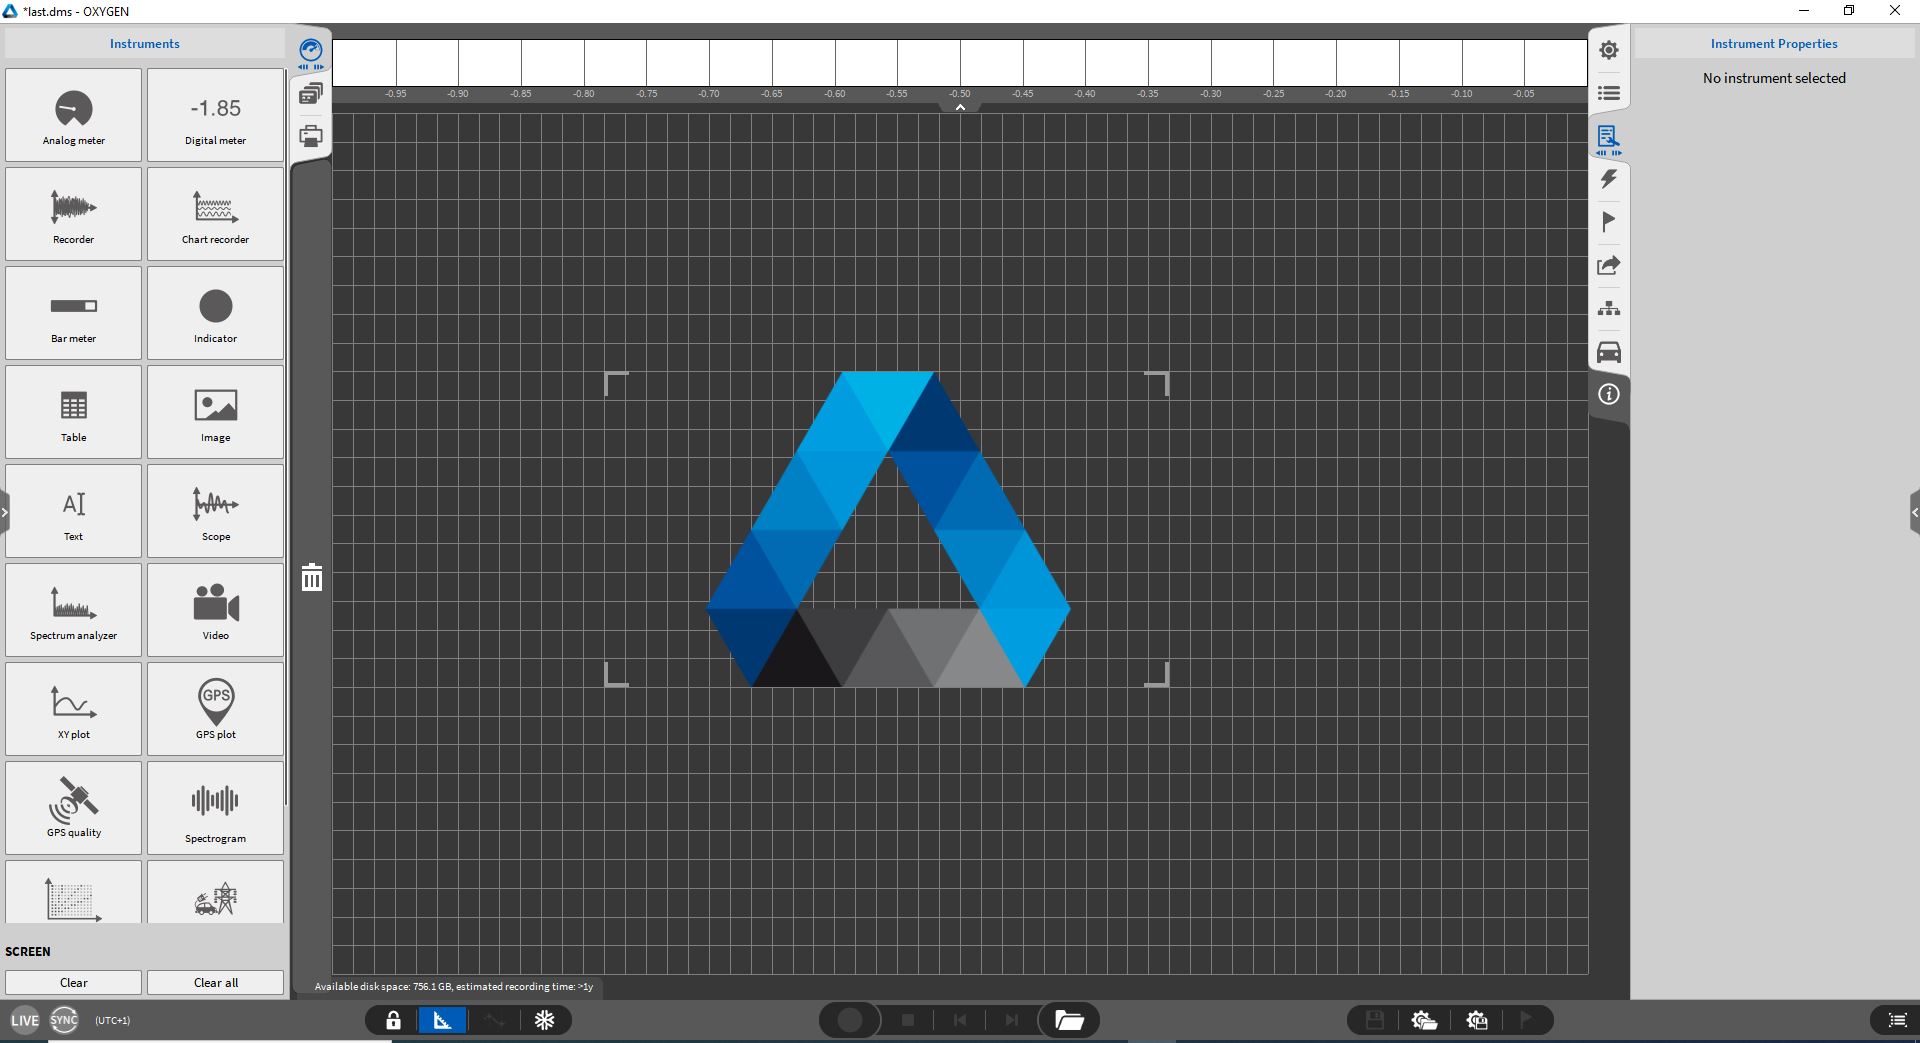This screenshot has height=1043, width=1920.
Task: Switch to the screens sidebar tab
Action: tap(311, 94)
